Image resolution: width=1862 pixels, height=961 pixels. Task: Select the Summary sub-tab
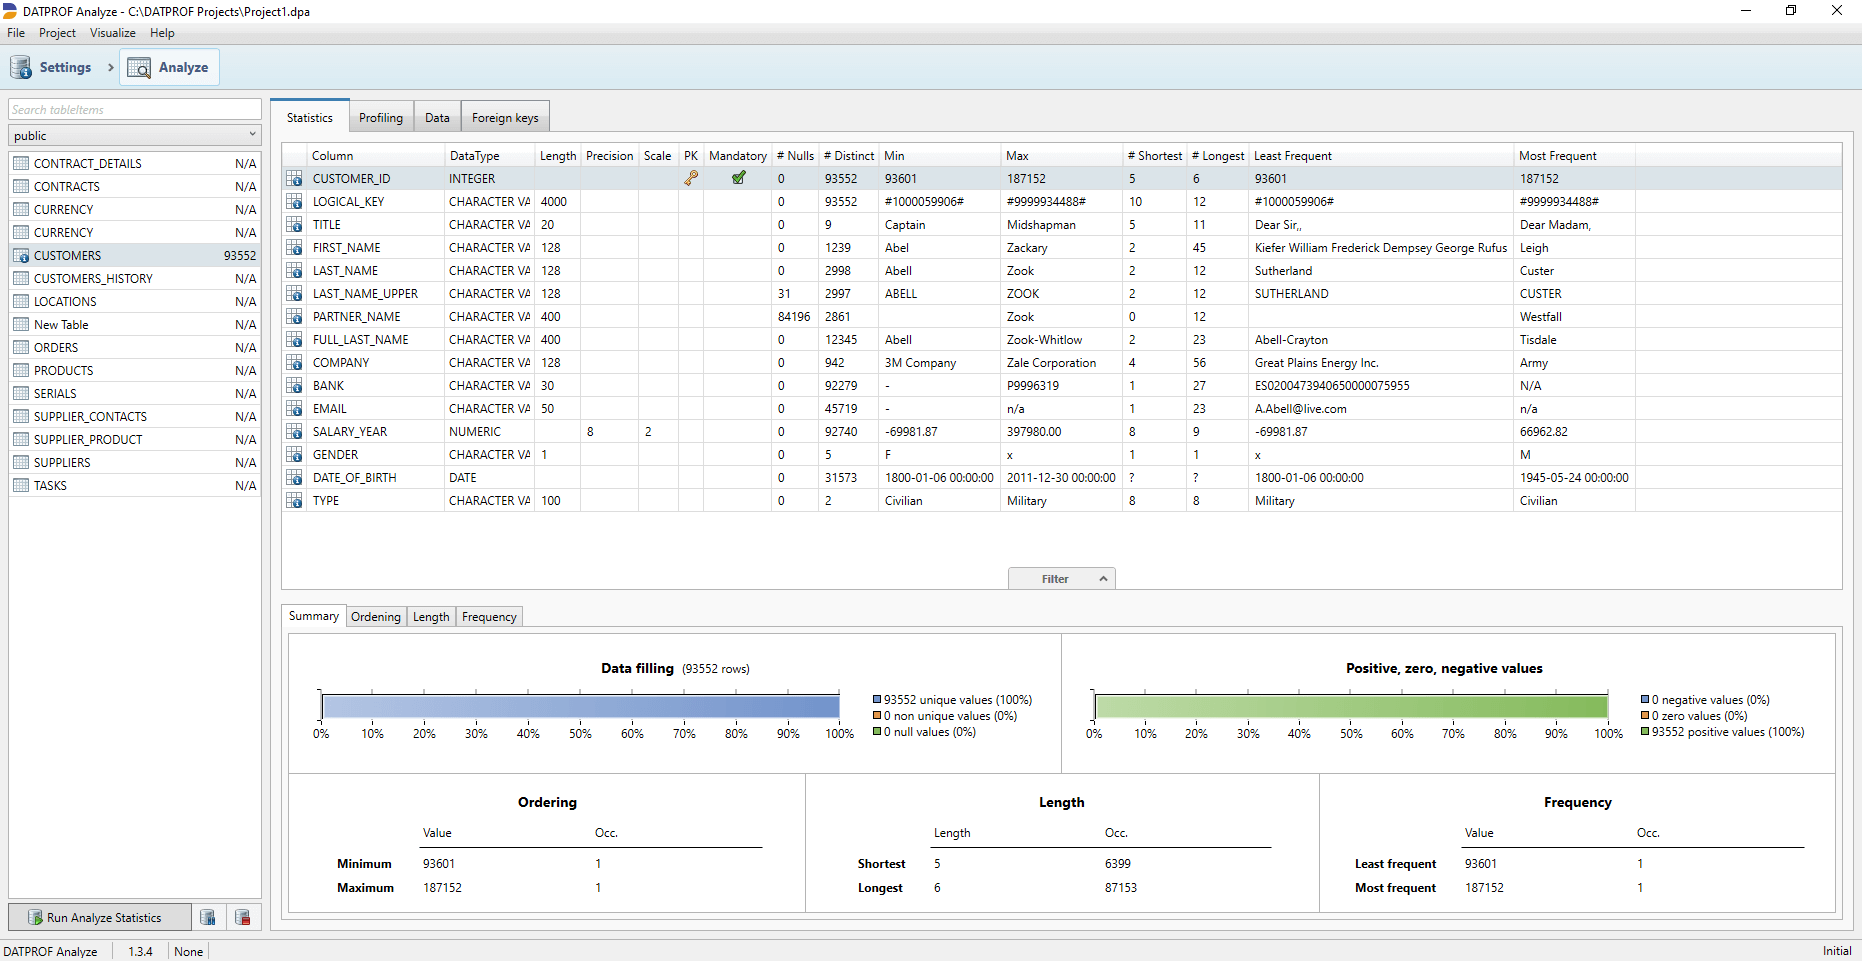point(314,616)
